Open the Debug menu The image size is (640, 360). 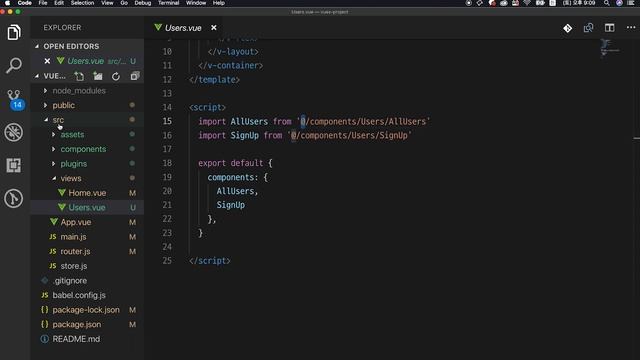[x=143, y=3]
